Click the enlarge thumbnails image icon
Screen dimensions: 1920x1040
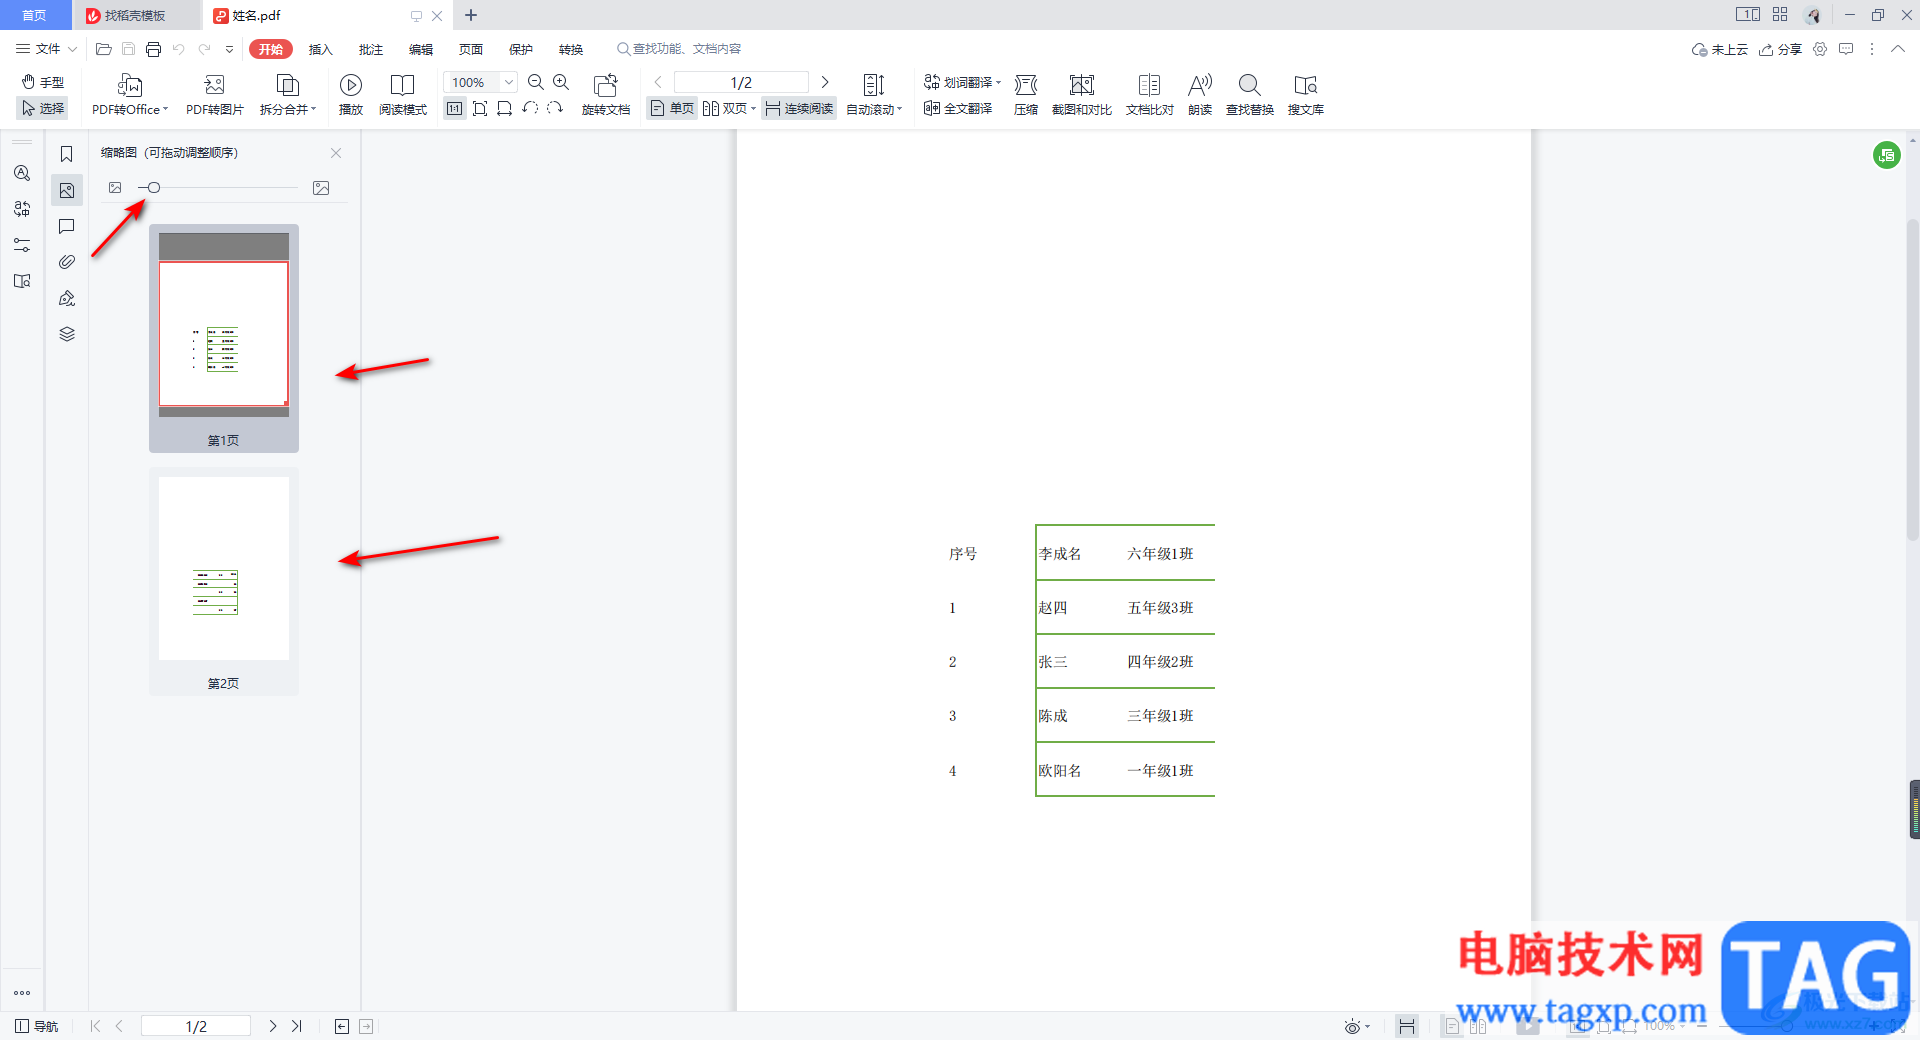tap(321, 188)
